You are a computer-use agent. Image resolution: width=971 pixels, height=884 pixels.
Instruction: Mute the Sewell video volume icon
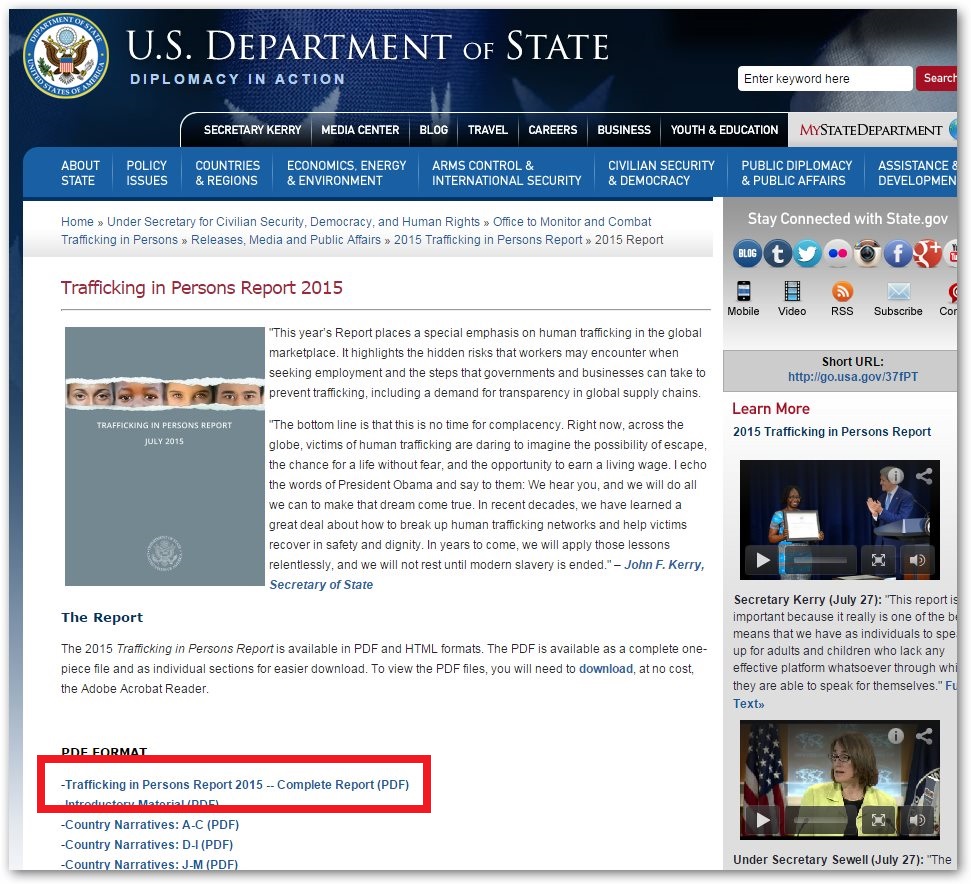(917, 820)
